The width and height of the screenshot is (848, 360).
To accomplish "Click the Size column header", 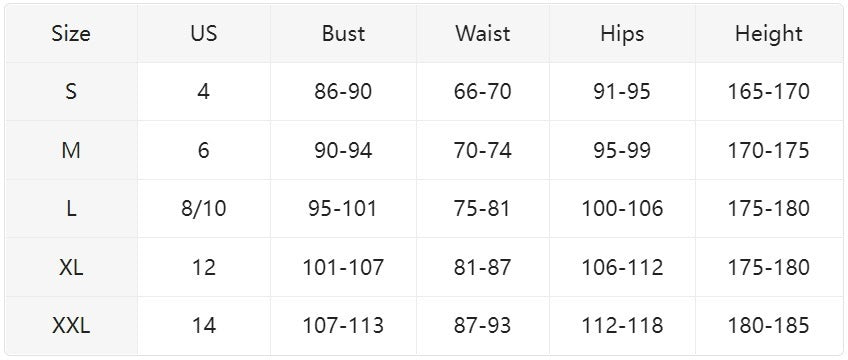I will [x=71, y=34].
